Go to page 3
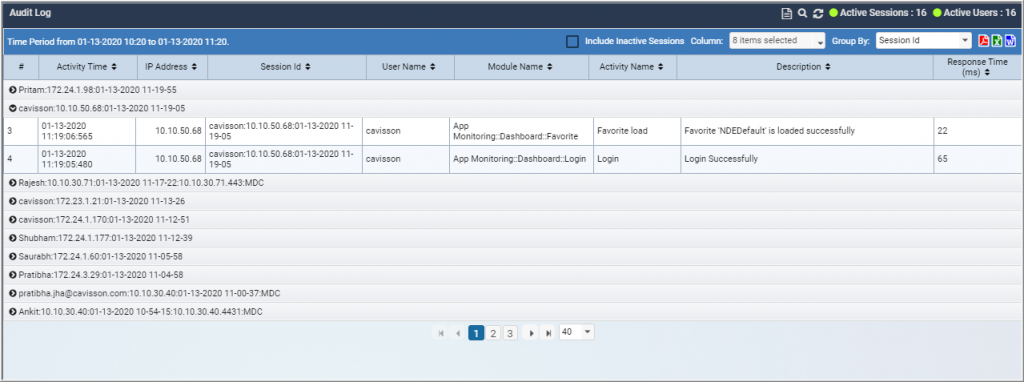 (510, 333)
